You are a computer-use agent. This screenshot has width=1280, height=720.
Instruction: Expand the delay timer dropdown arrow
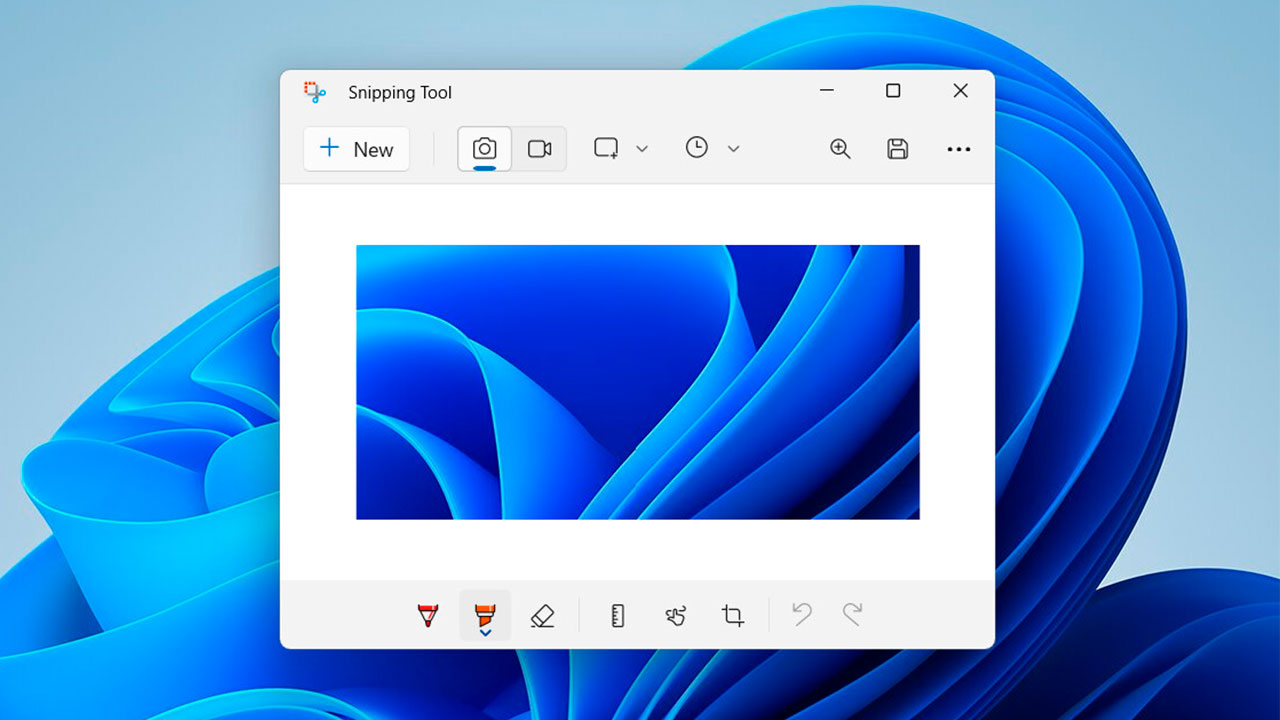[x=733, y=149]
